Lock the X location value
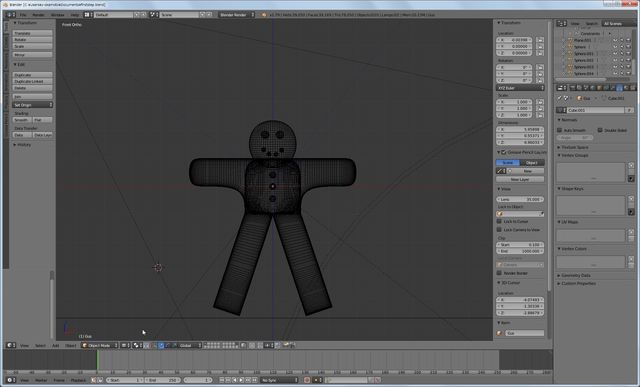 pyautogui.click(x=540, y=40)
